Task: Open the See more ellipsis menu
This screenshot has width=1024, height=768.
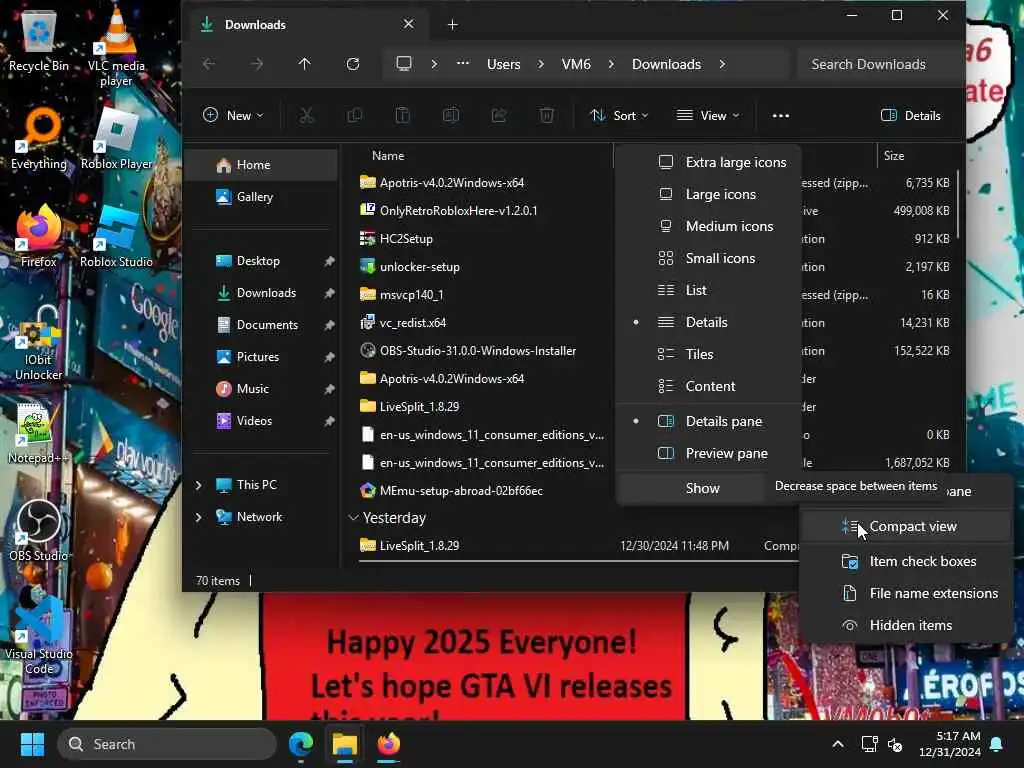Action: pyautogui.click(x=780, y=116)
